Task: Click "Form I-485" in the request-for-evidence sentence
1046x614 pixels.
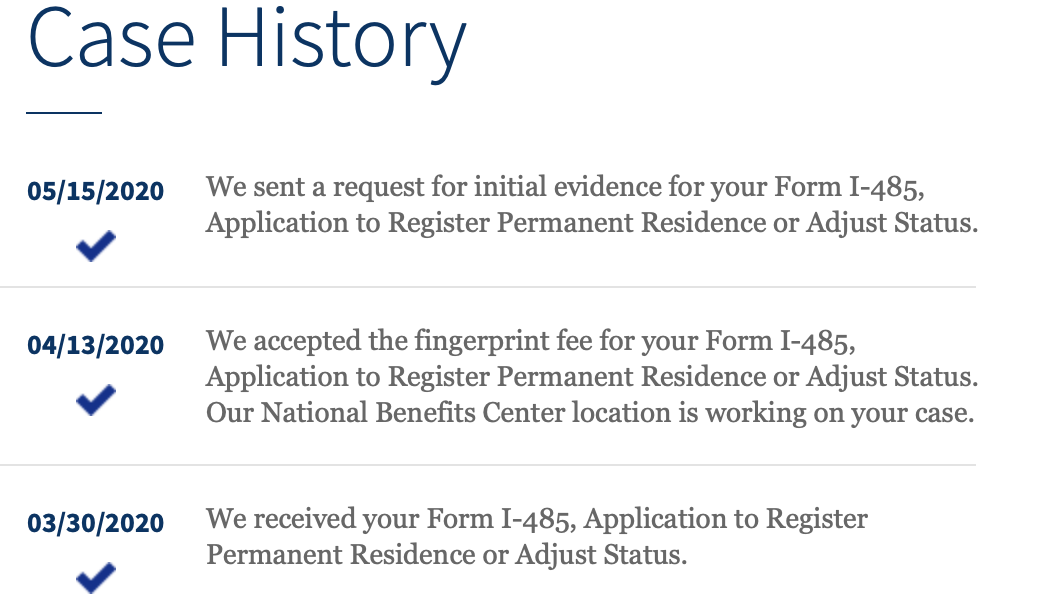Action: click(849, 188)
